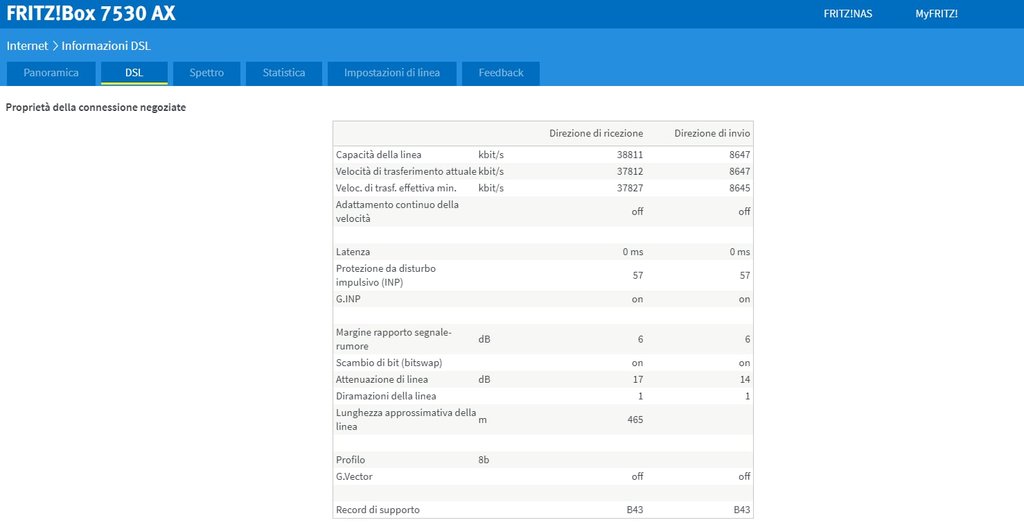
Task: Switch to the Spettro tab
Action: coord(207,73)
